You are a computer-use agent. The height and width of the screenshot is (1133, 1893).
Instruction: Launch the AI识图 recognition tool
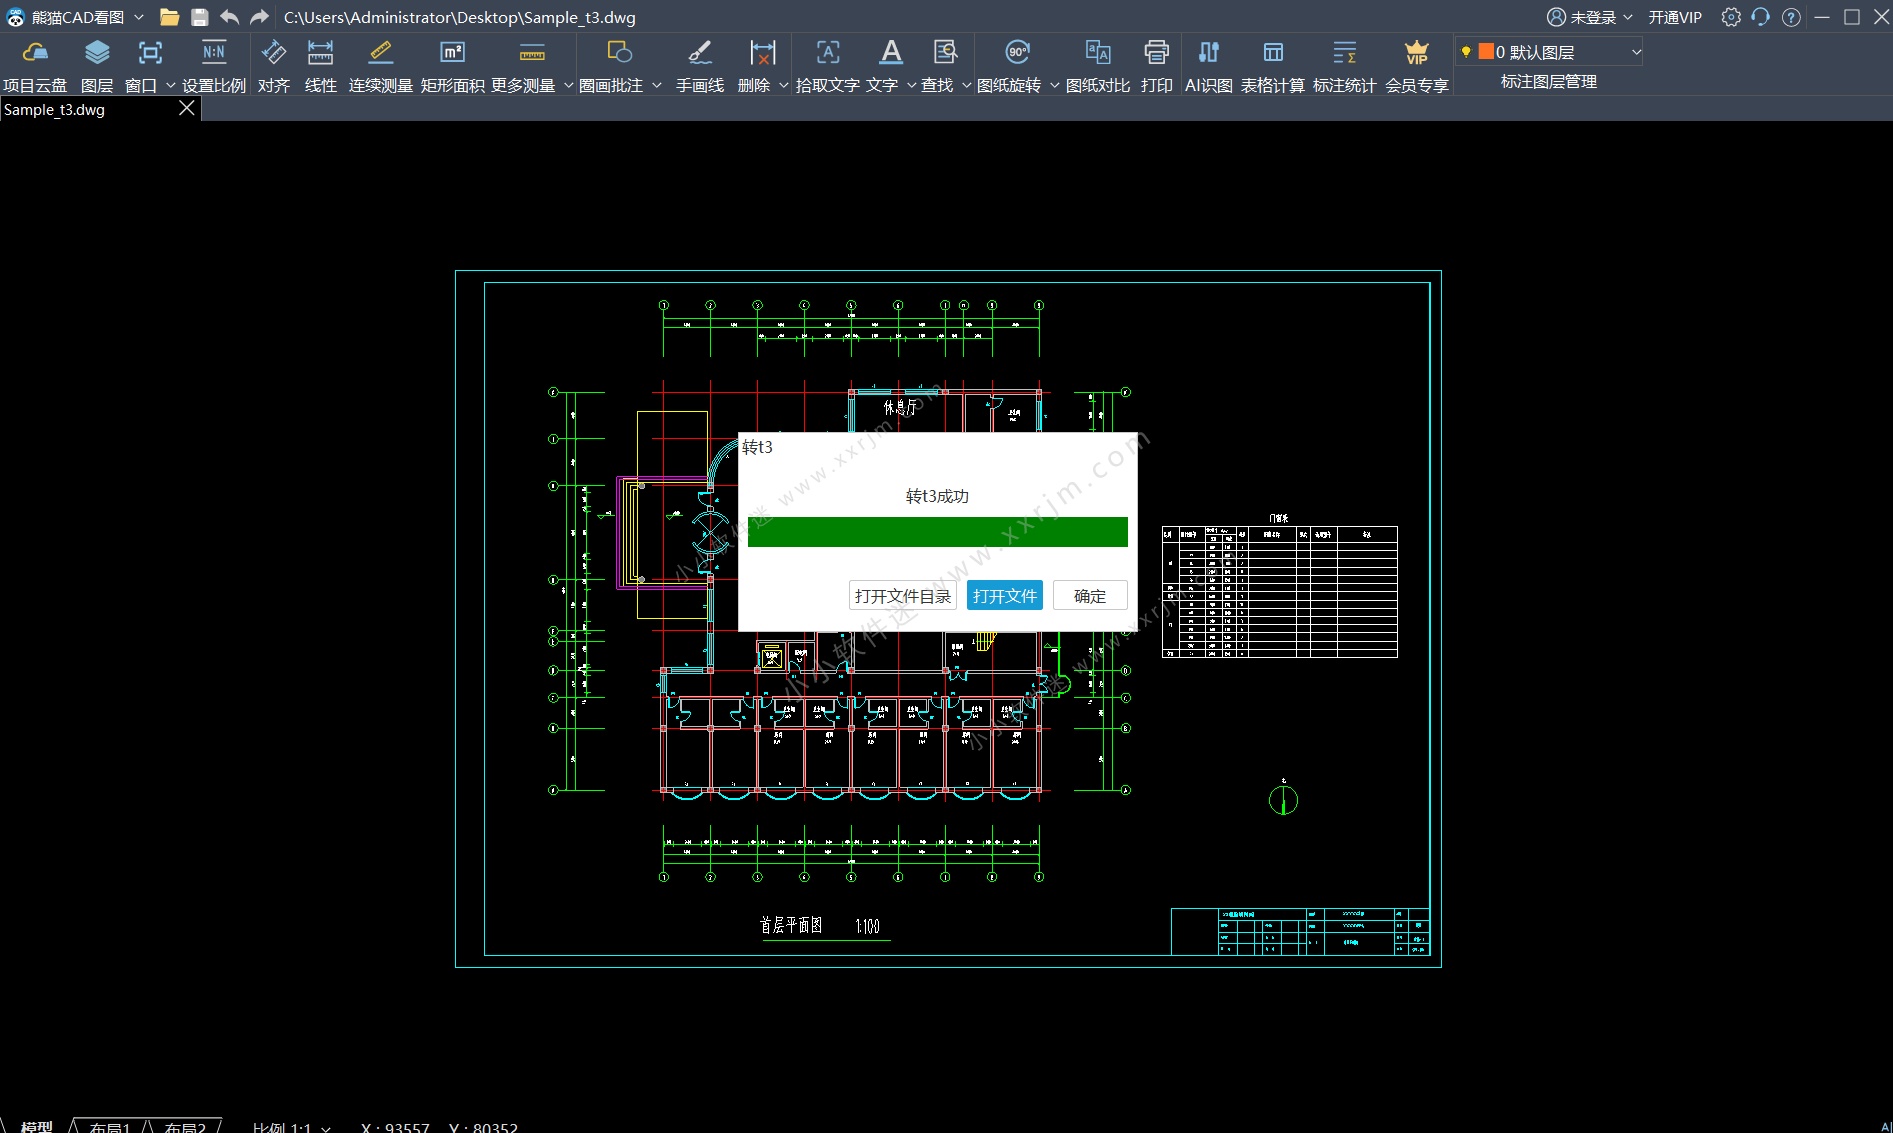(x=1208, y=66)
